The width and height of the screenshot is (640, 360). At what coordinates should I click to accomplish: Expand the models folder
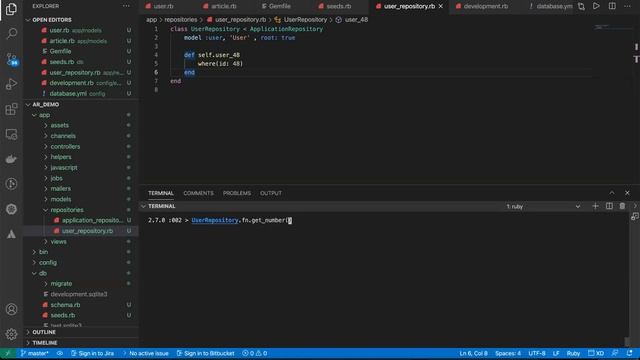(x=61, y=199)
